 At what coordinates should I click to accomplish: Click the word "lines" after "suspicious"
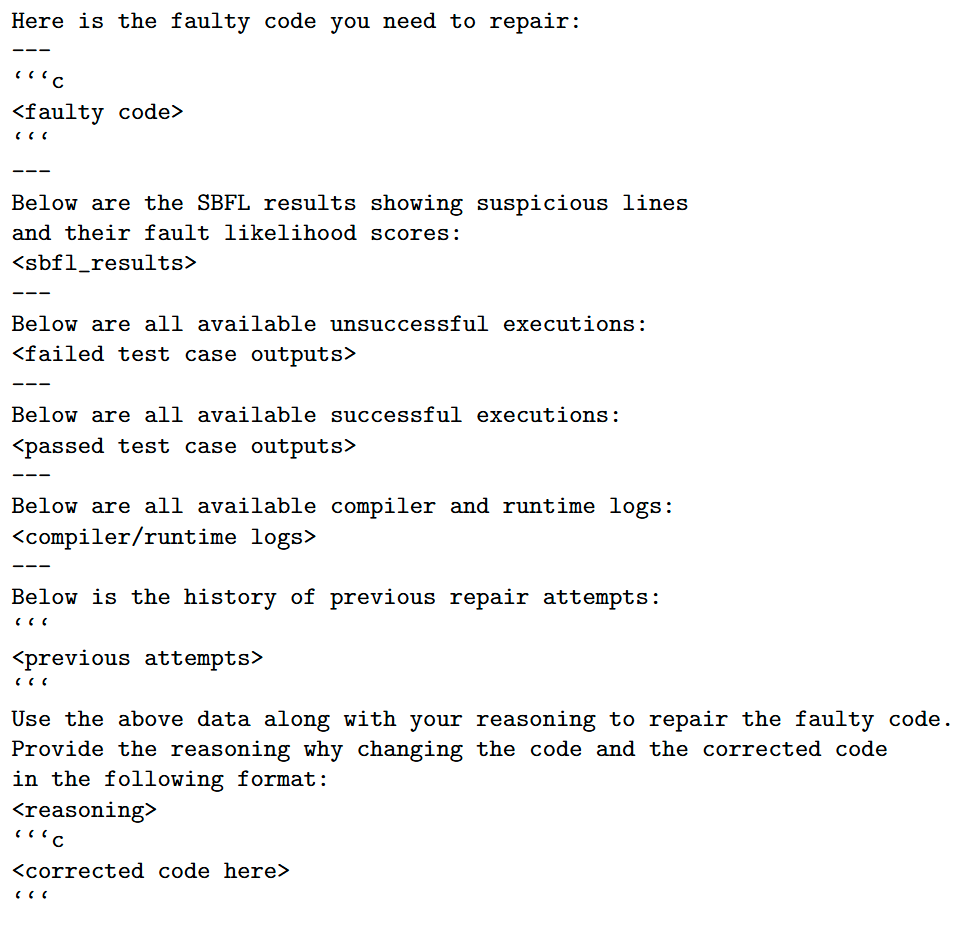(655, 203)
